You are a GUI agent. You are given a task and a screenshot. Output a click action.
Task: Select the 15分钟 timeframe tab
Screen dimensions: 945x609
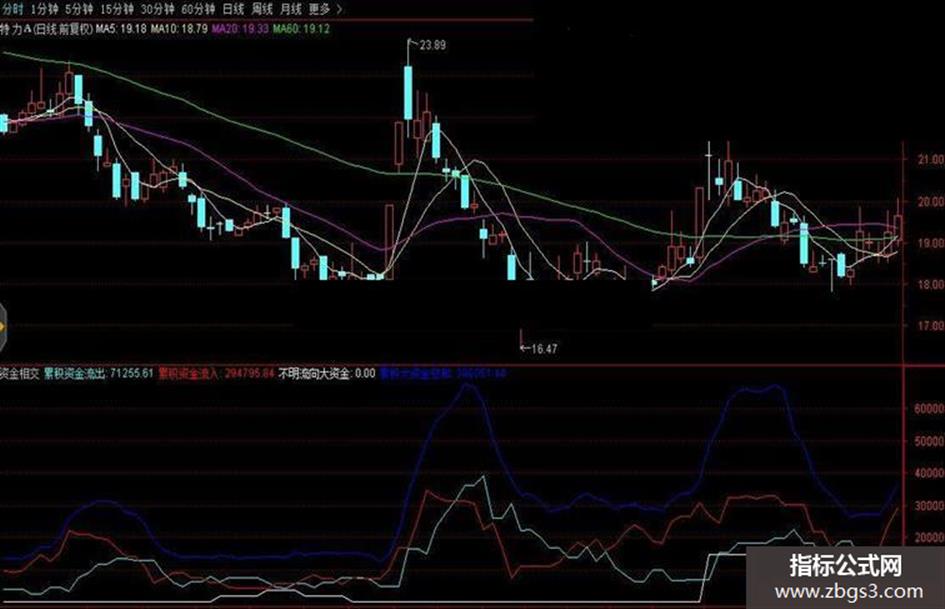pos(116,9)
